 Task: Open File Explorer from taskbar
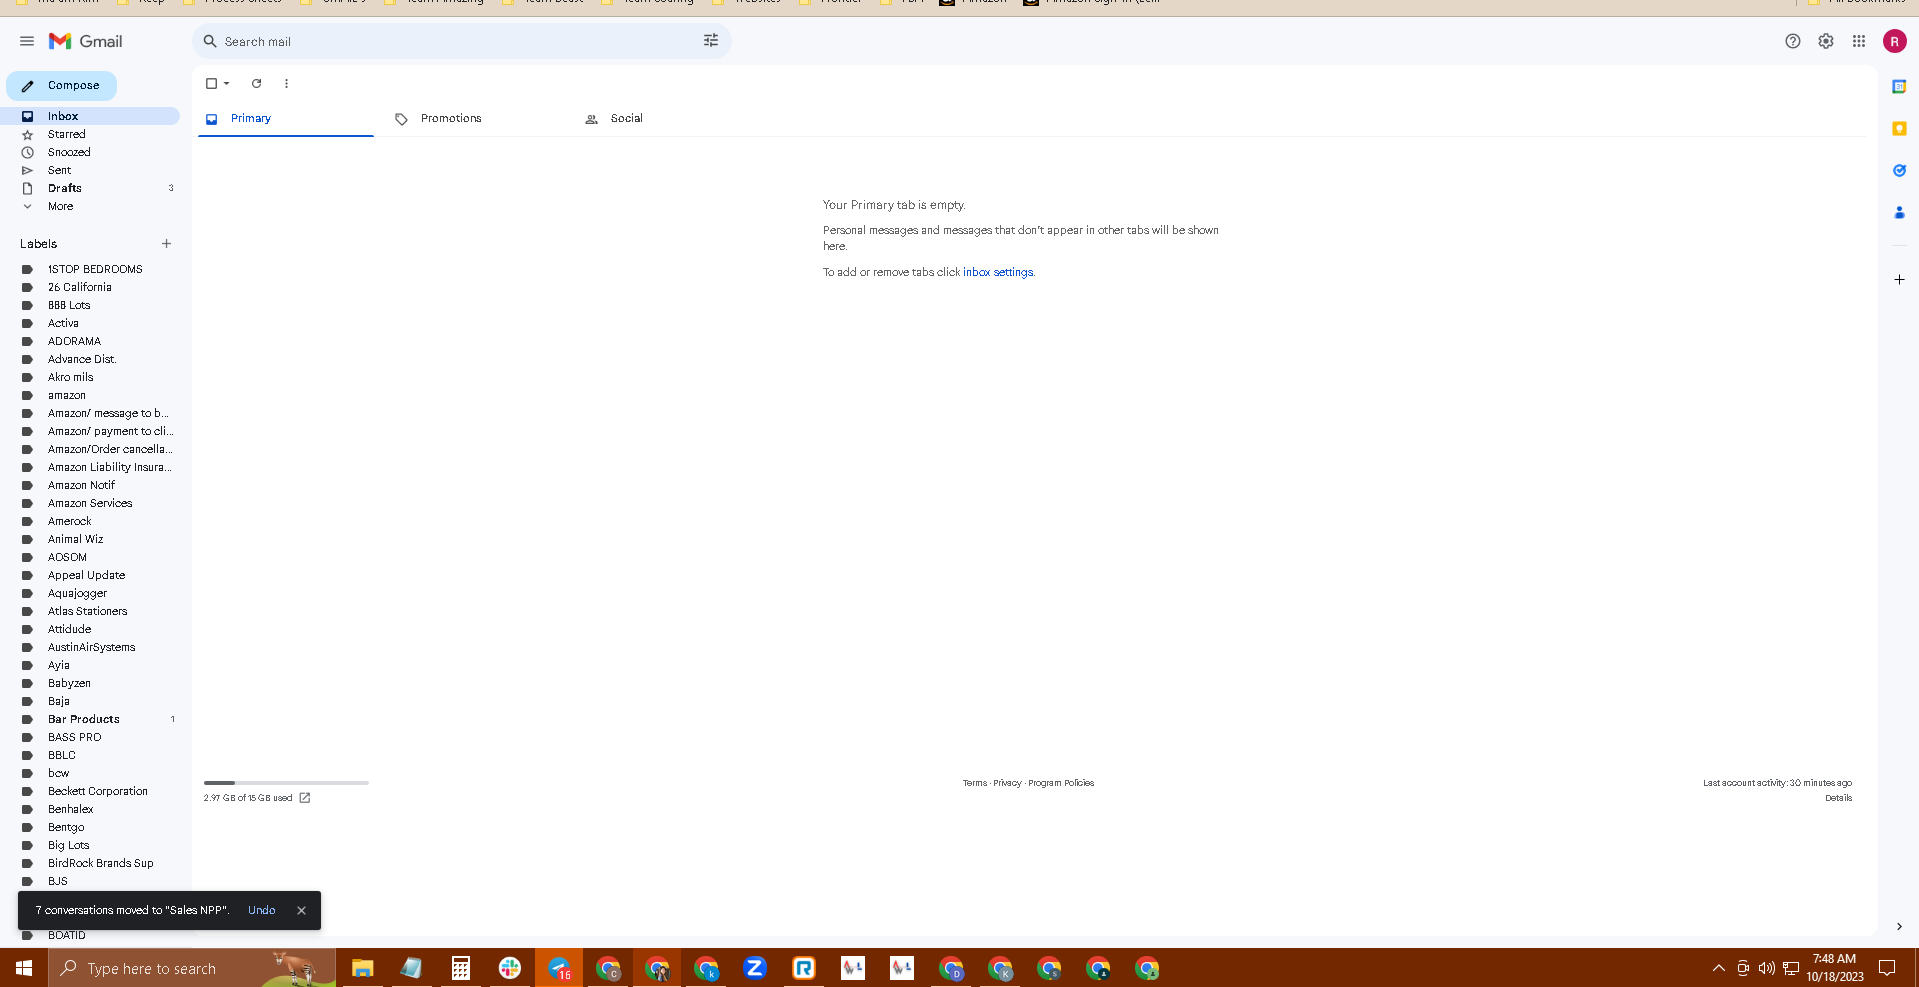362,968
